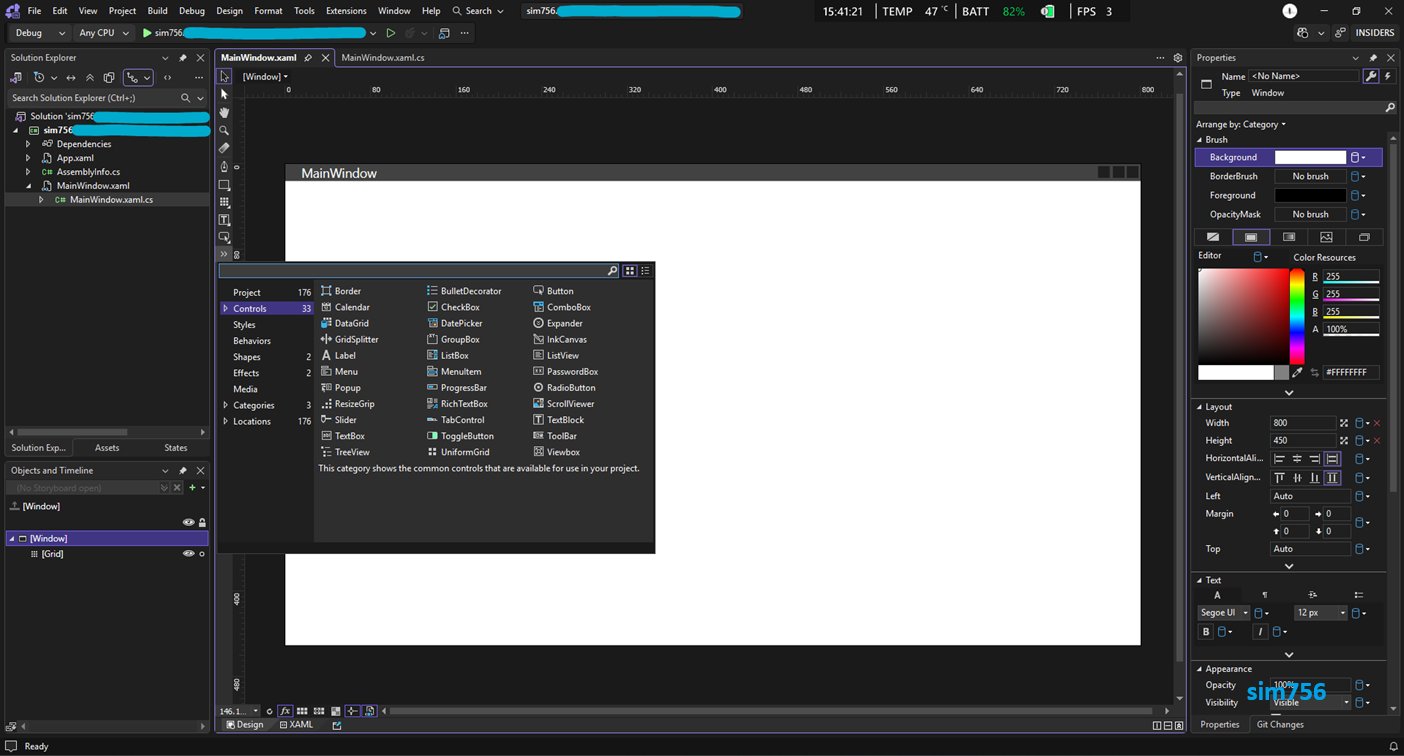Viewport: 1404px width, 756px height.
Task: Click the hue spectrum bar in color editor
Action: point(1296,316)
